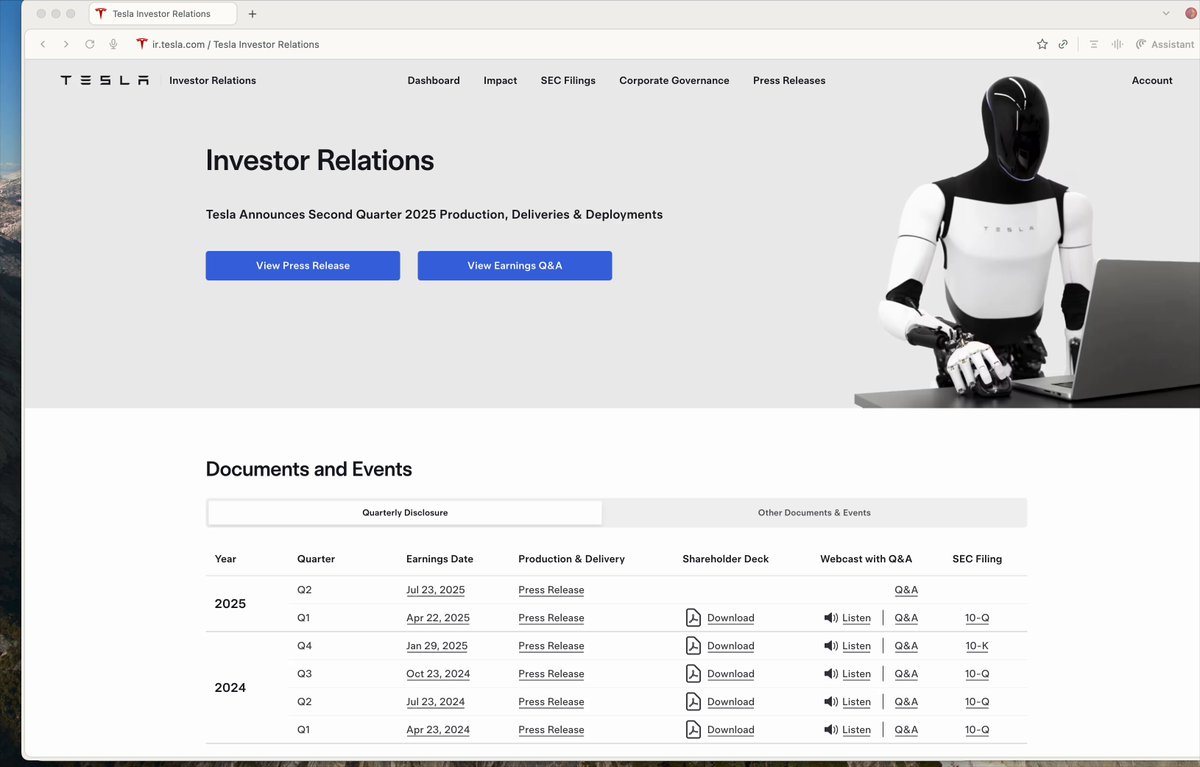Open Corporate Governance nav item

(674, 80)
